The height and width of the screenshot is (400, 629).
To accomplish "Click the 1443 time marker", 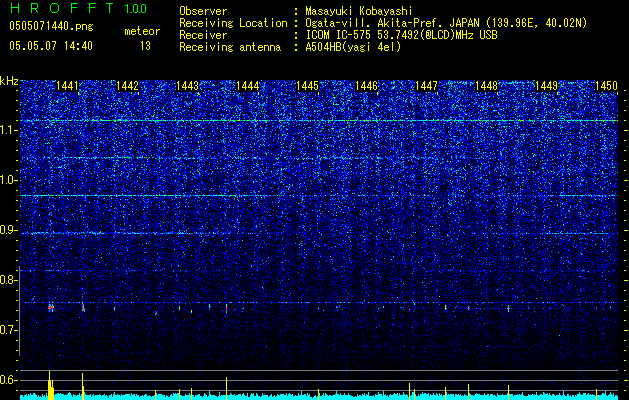I will pyautogui.click(x=187, y=86).
